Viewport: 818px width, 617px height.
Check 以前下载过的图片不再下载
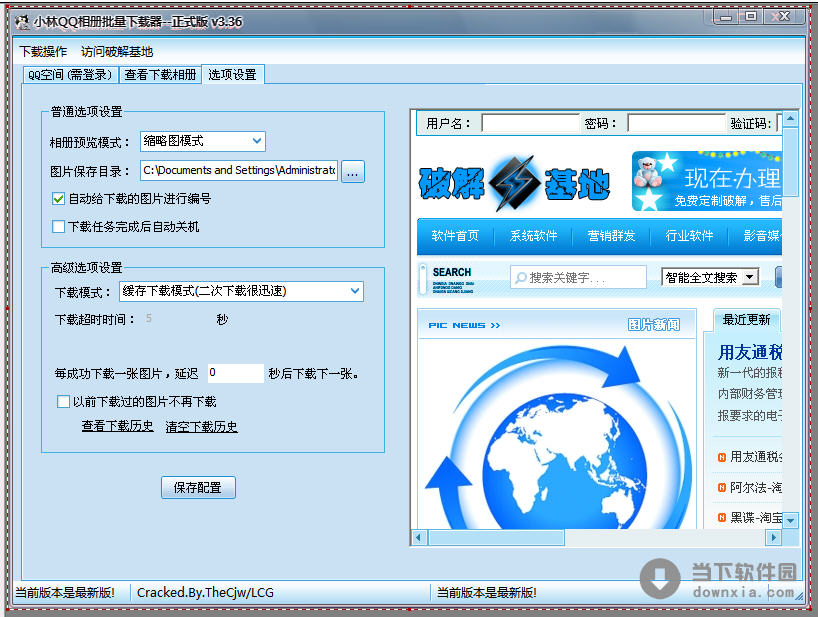click(x=63, y=402)
